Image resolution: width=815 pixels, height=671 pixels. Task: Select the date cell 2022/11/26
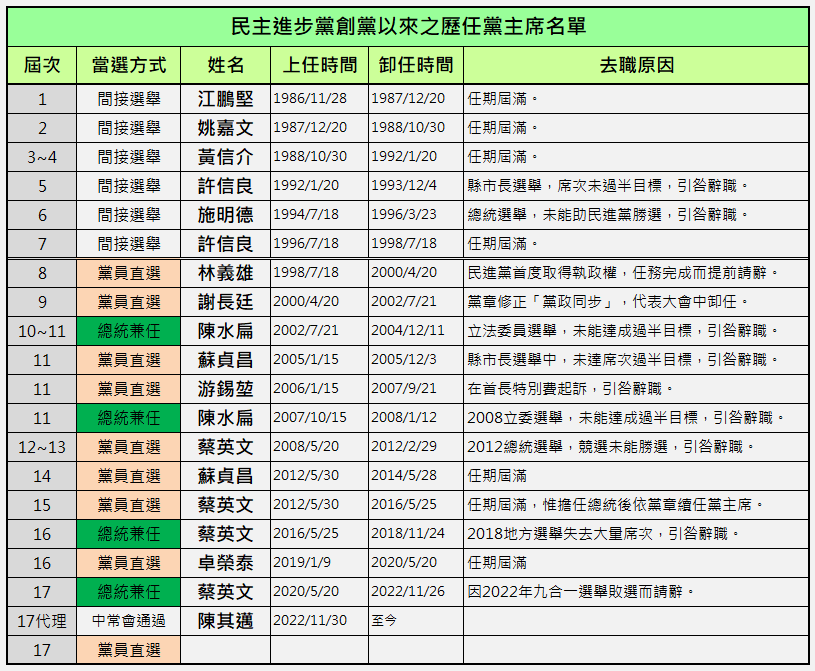point(416,592)
